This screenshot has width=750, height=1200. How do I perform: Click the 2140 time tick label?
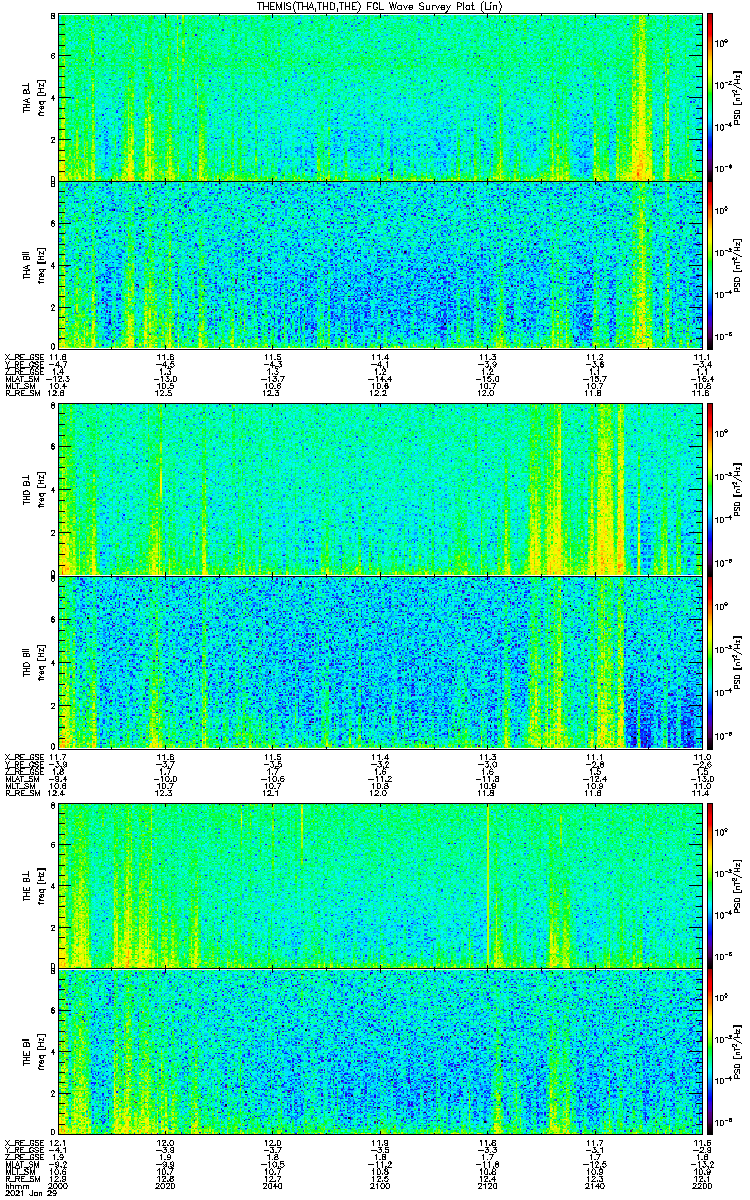pyautogui.click(x=595, y=1186)
